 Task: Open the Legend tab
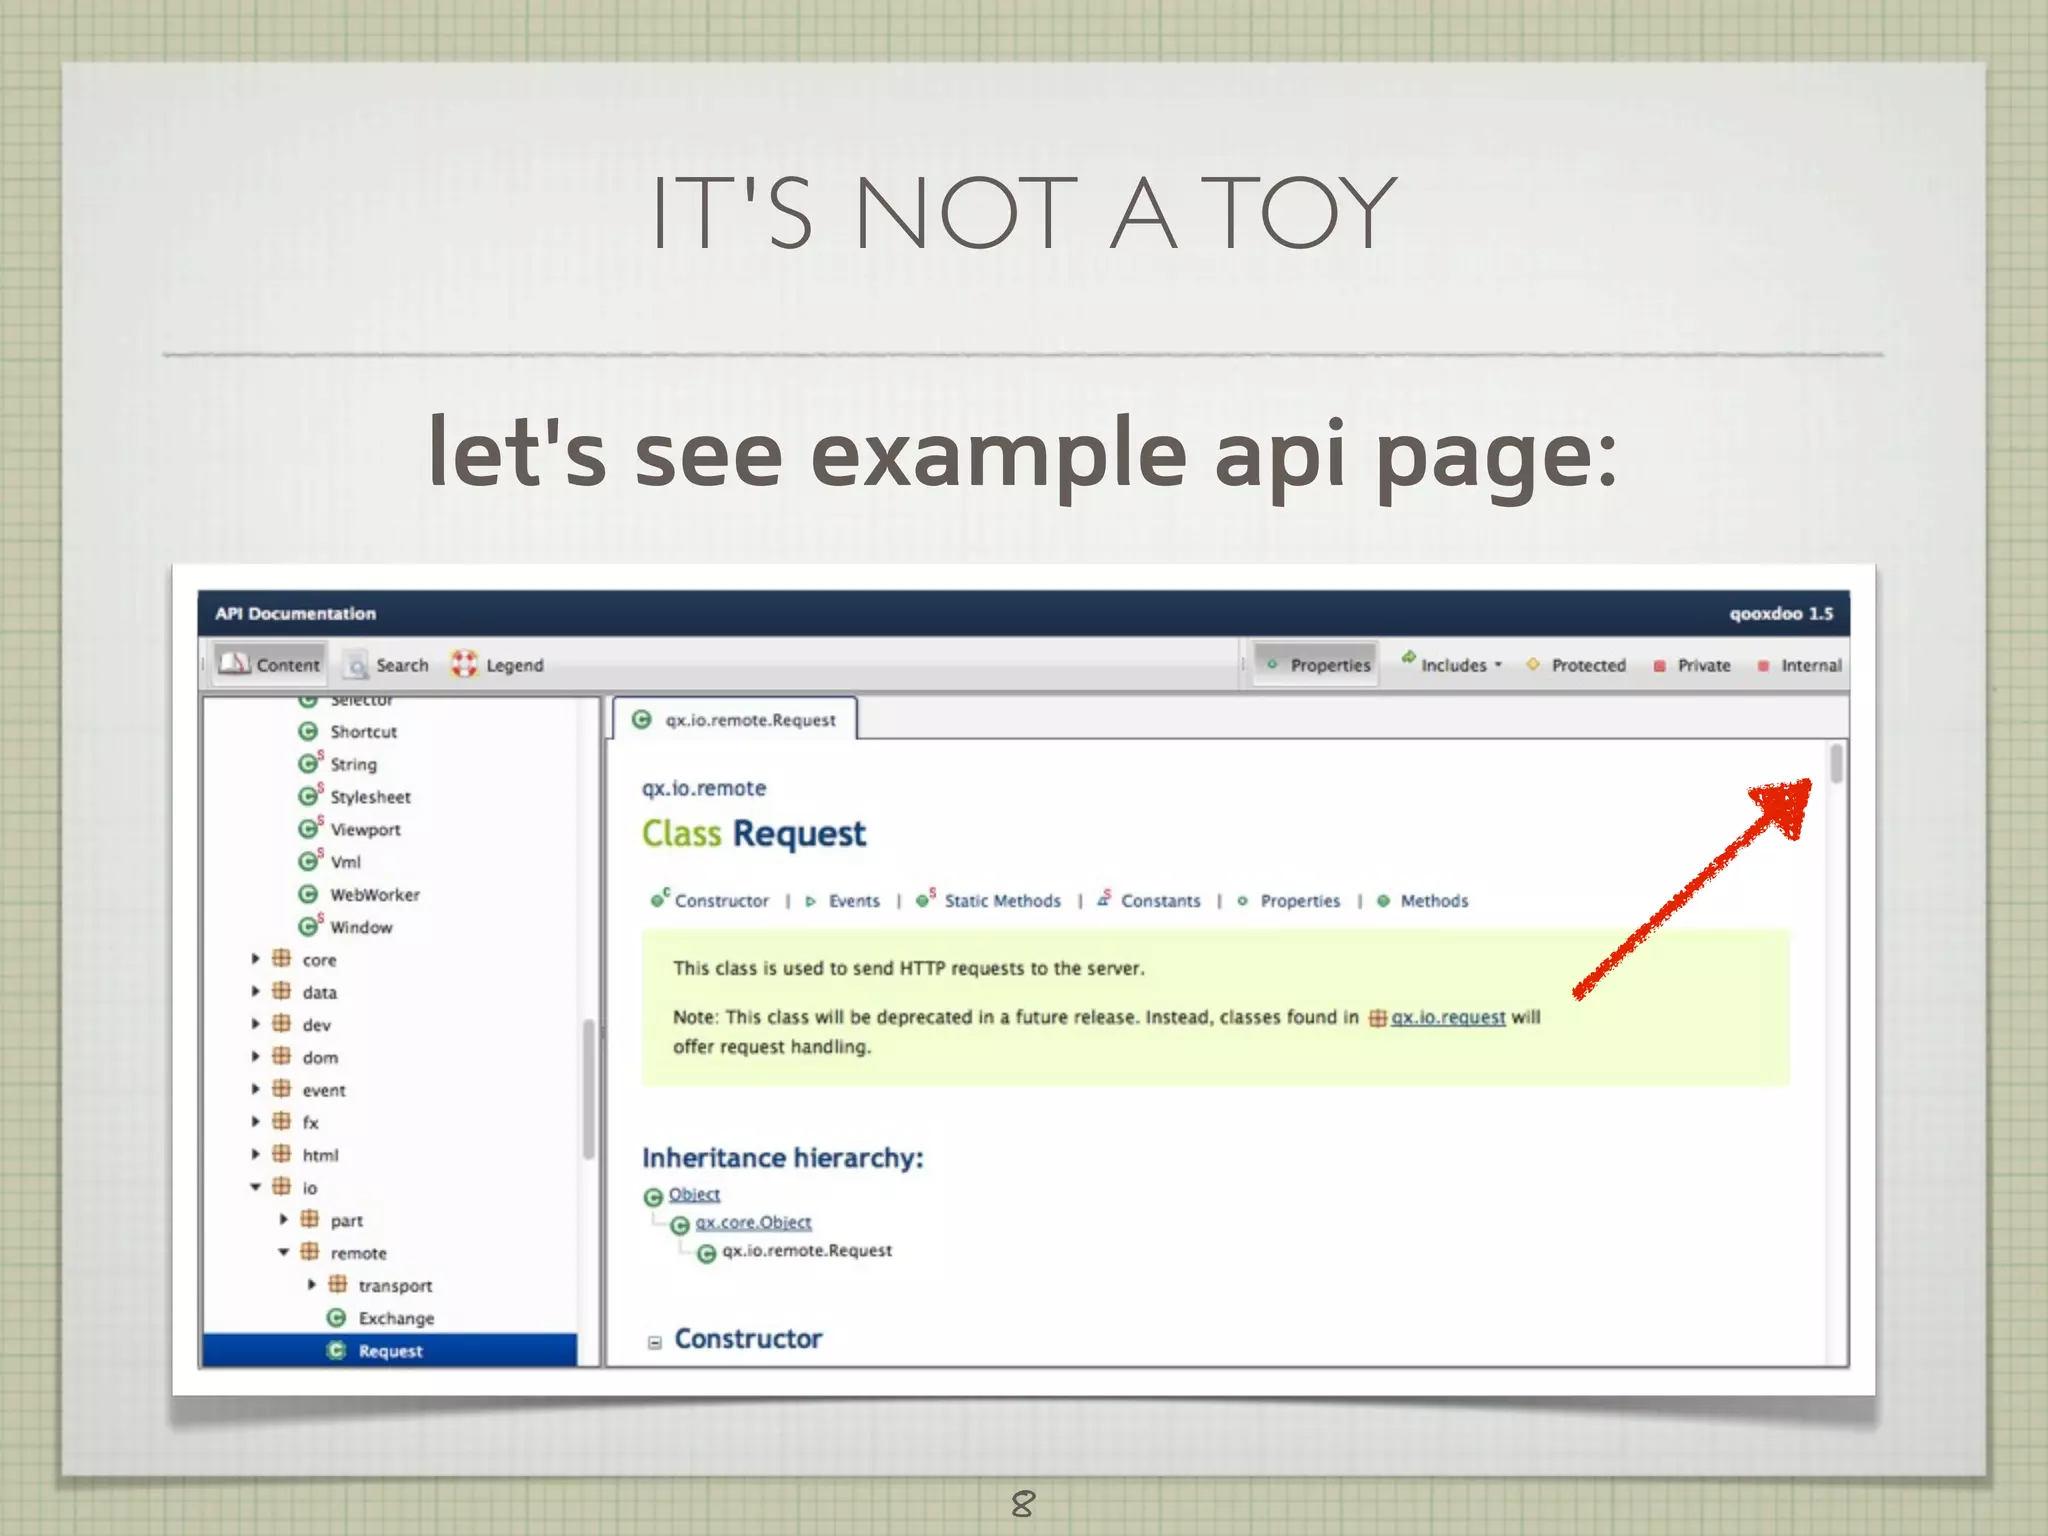coord(497,665)
